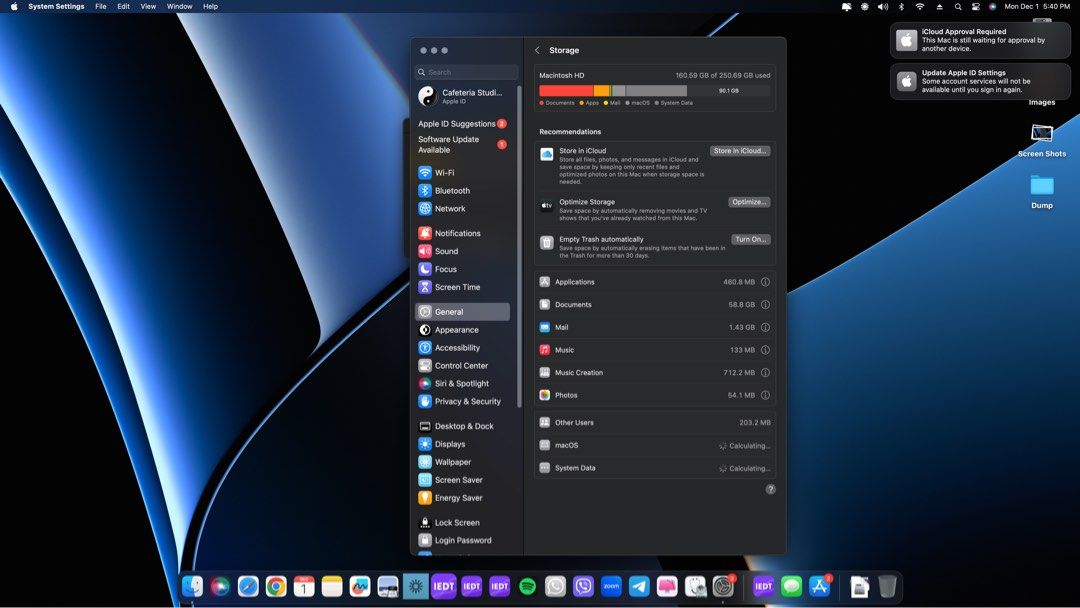Viewport: 1080px width, 608px height.
Task: Click the System Settings search field
Action: tap(466, 72)
